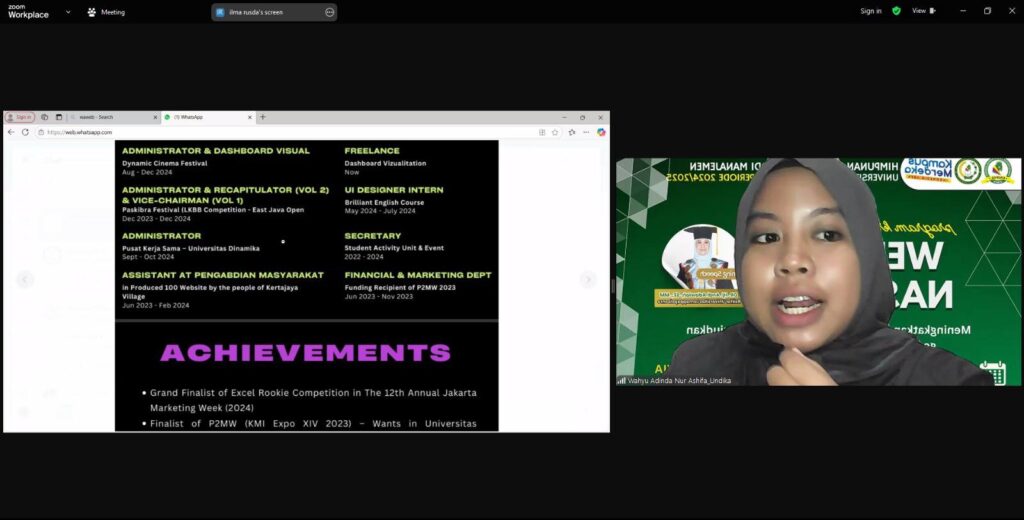Screen dimensions: 1024x520
Task: Click the browser profile Sign in button
Action: 20,117
